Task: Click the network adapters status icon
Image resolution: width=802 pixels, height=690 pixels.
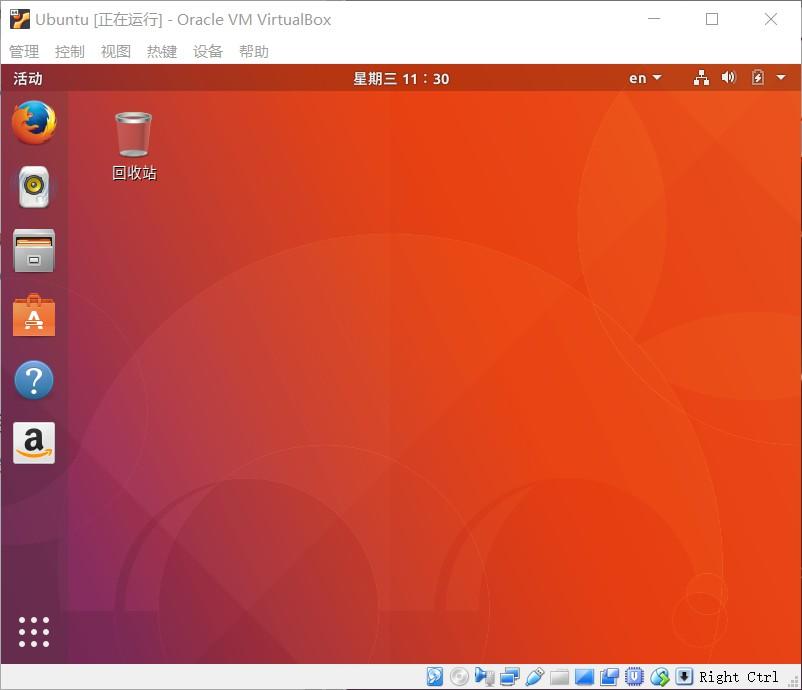Action: coord(509,677)
